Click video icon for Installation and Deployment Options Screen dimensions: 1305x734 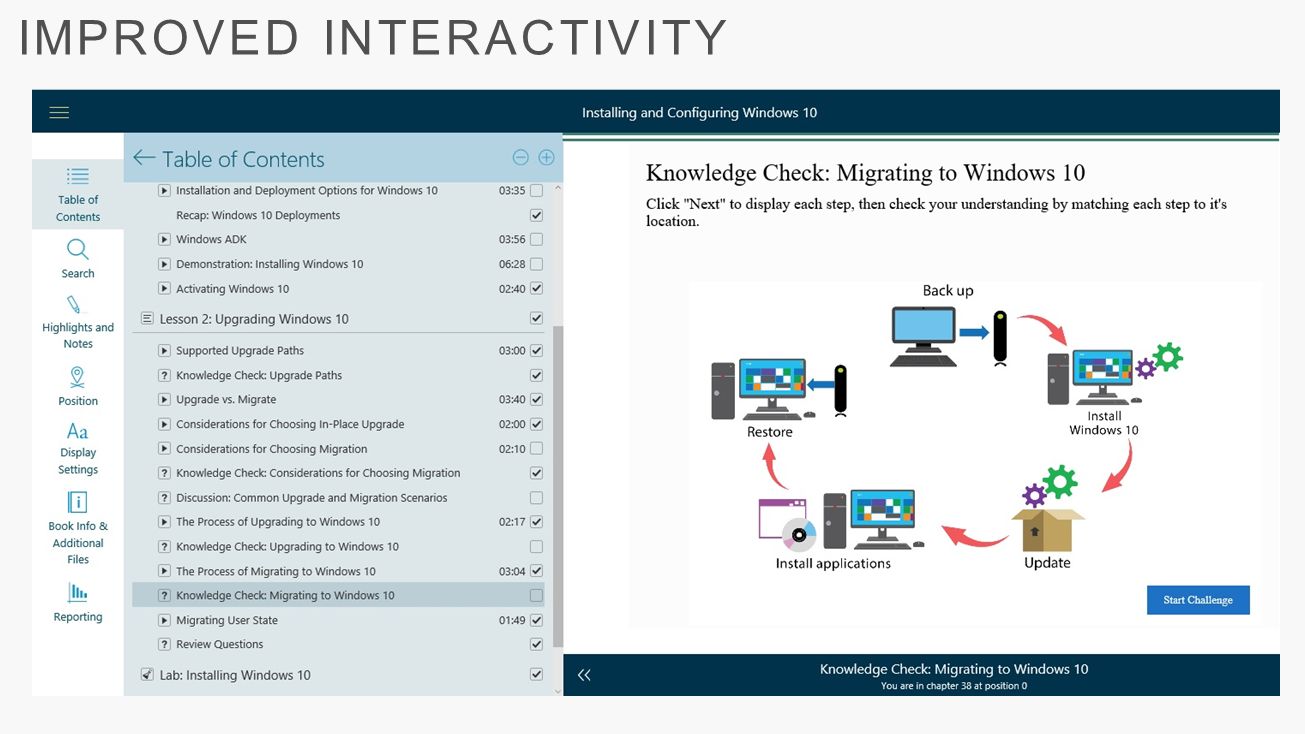(x=165, y=190)
